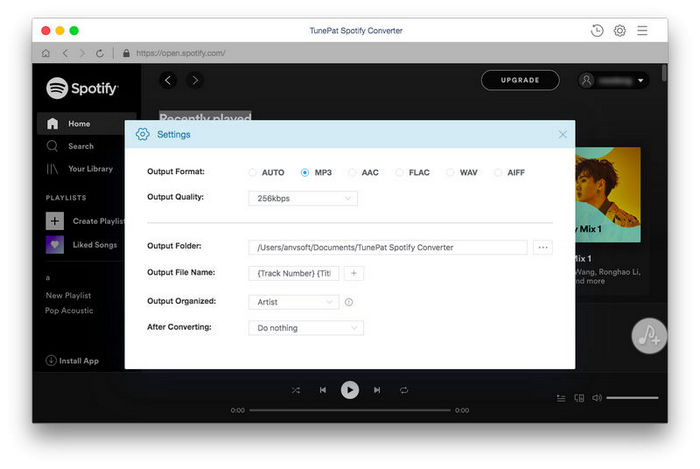
Task: Browse output folder with the ellipsis button
Action: point(543,247)
